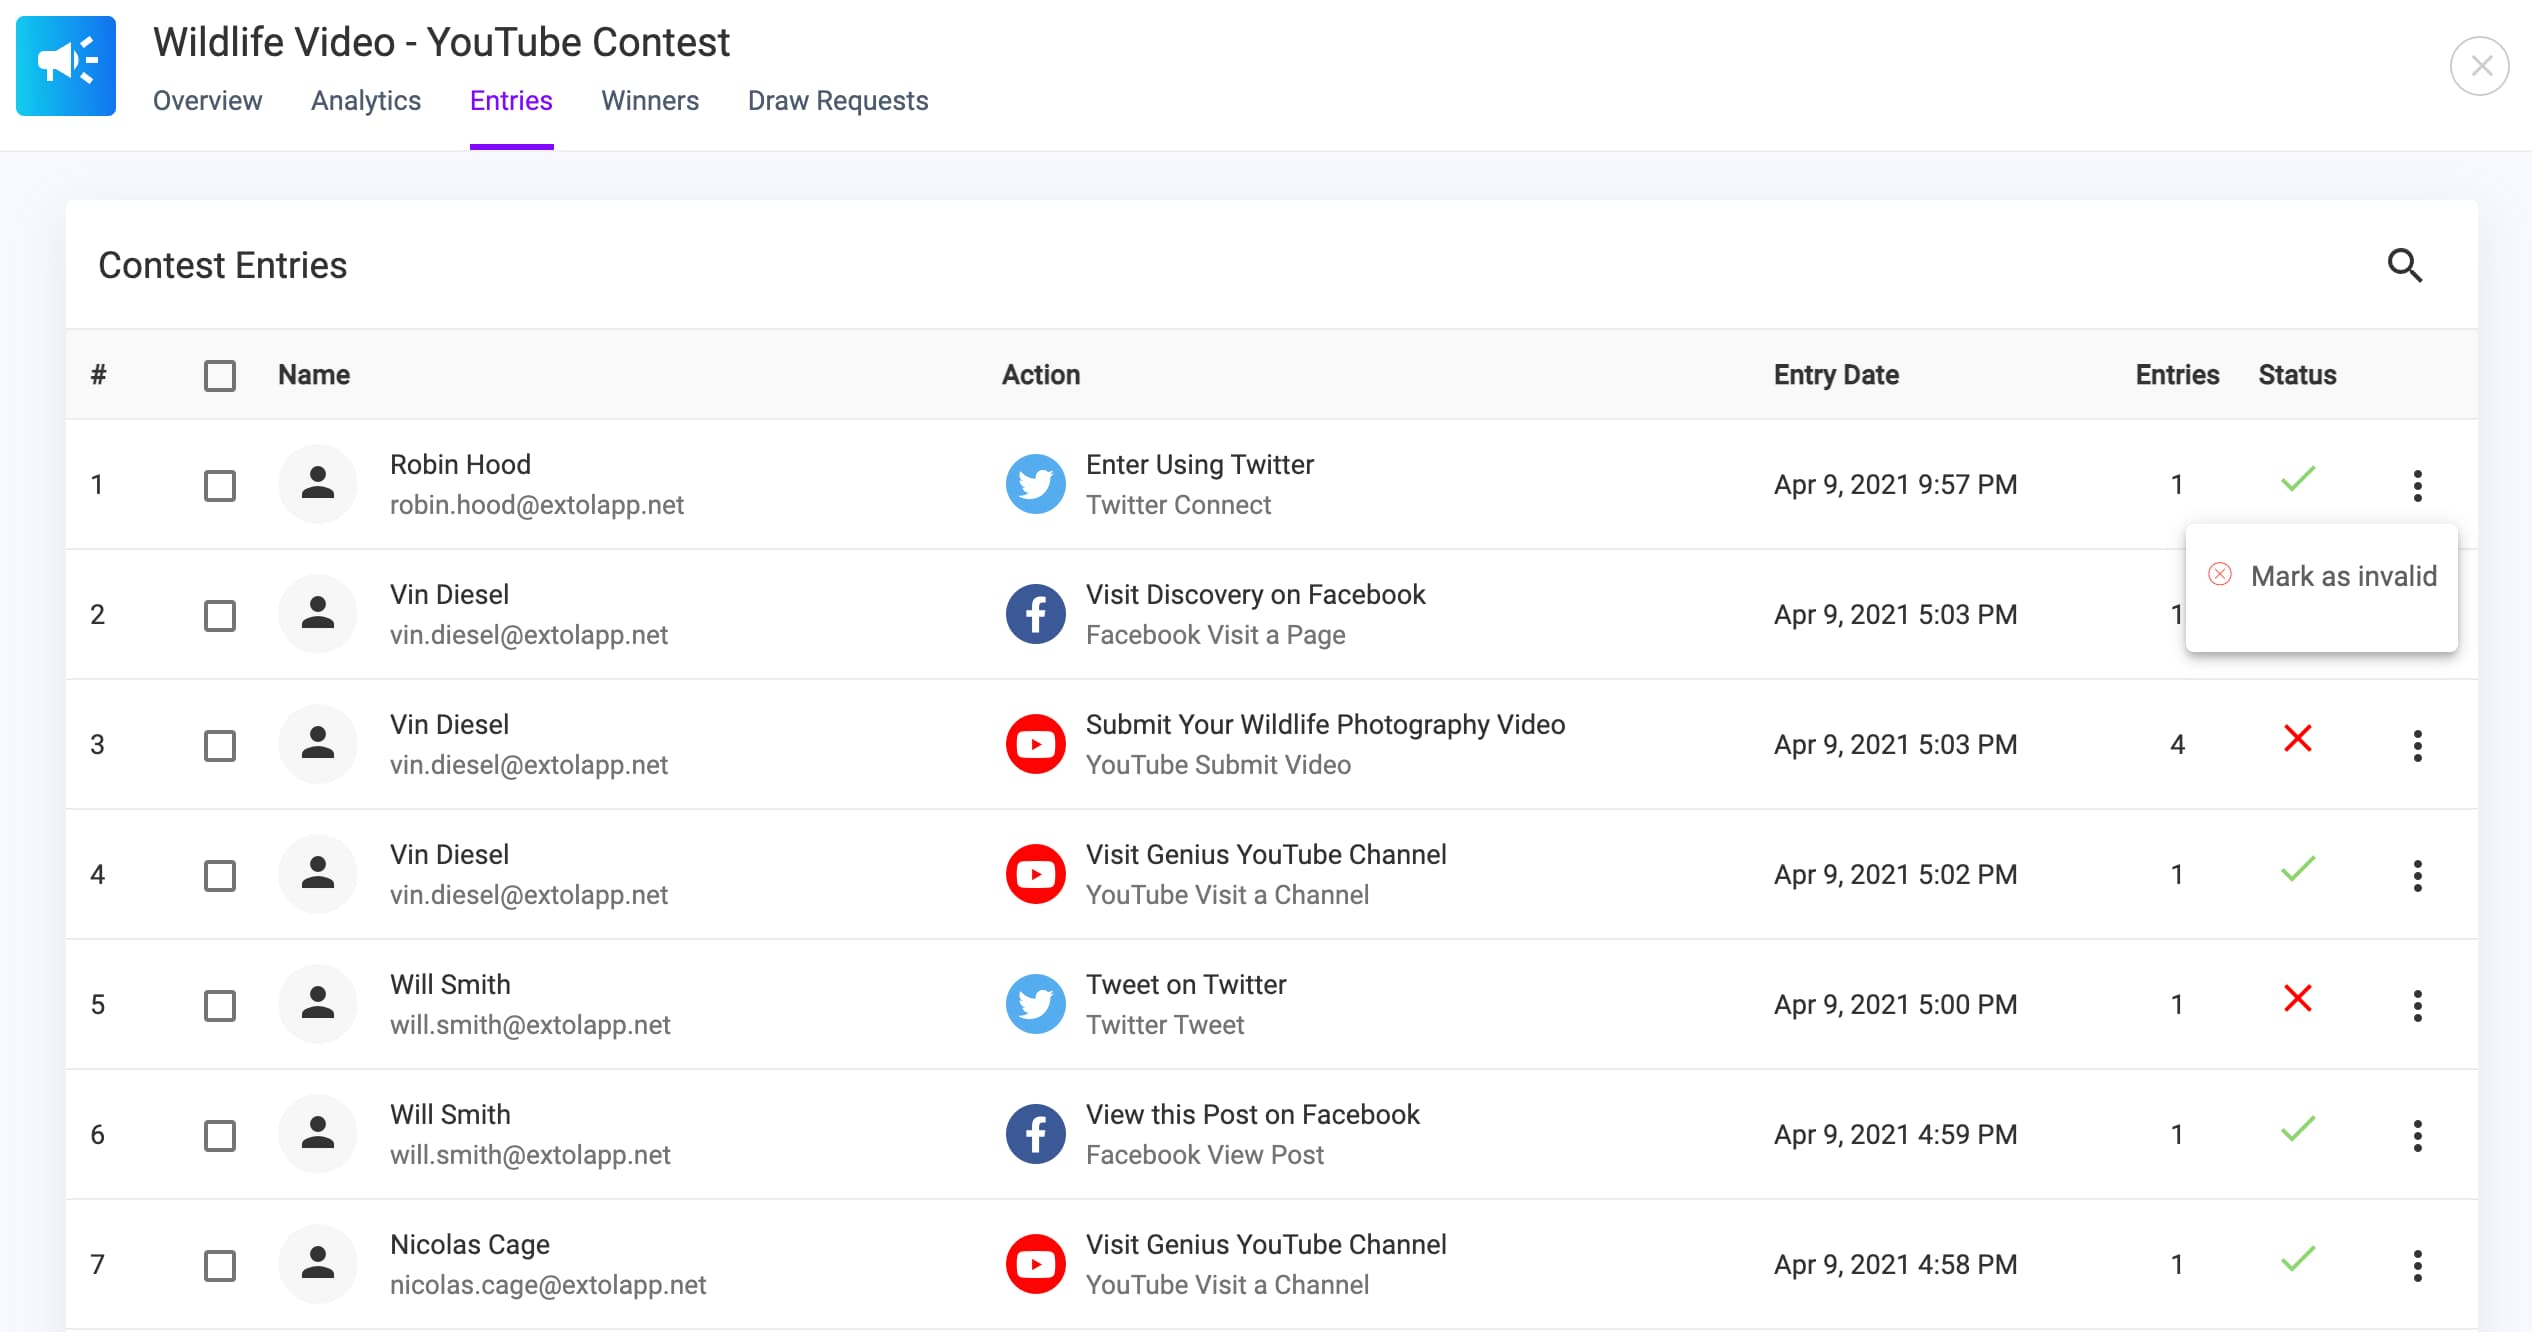Click the green checkmark status in row 4
The image size is (2532, 1332).
pyautogui.click(x=2298, y=869)
